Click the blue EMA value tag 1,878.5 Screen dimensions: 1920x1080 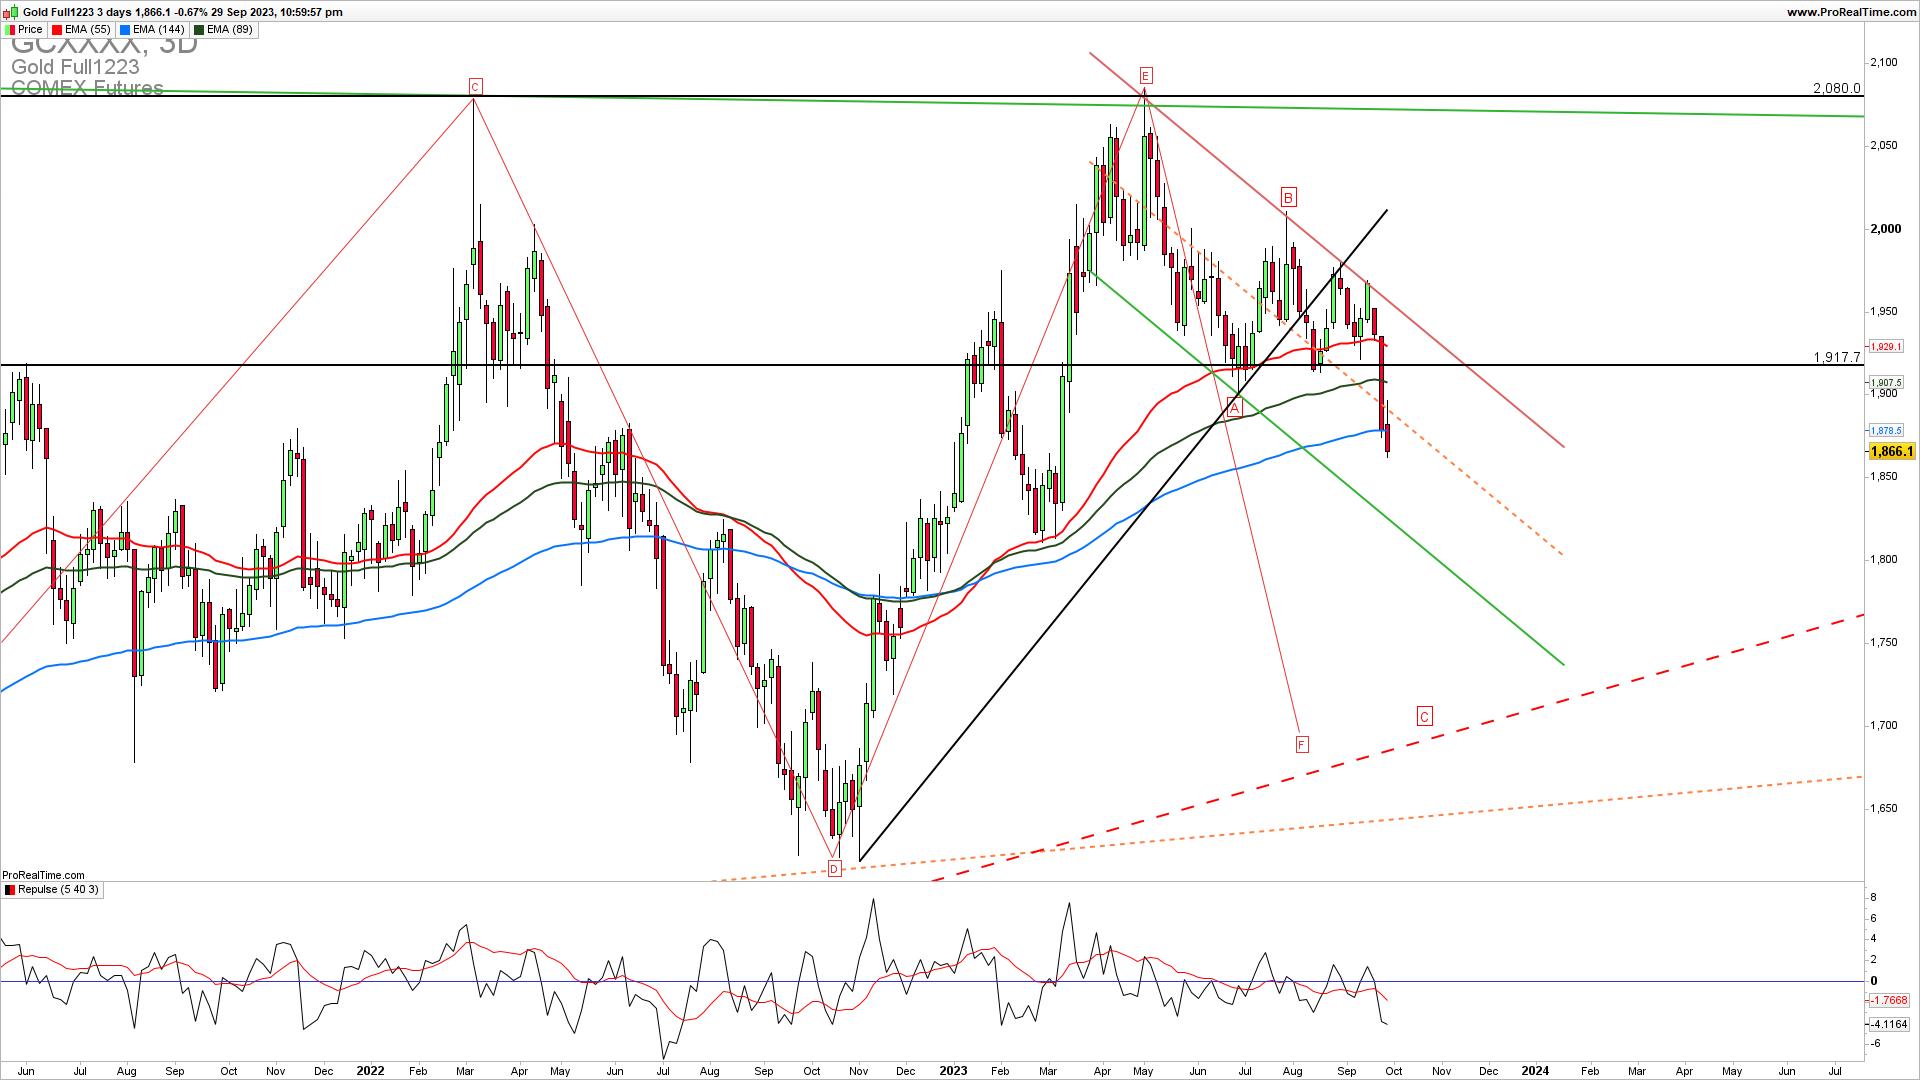point(1886,431)
